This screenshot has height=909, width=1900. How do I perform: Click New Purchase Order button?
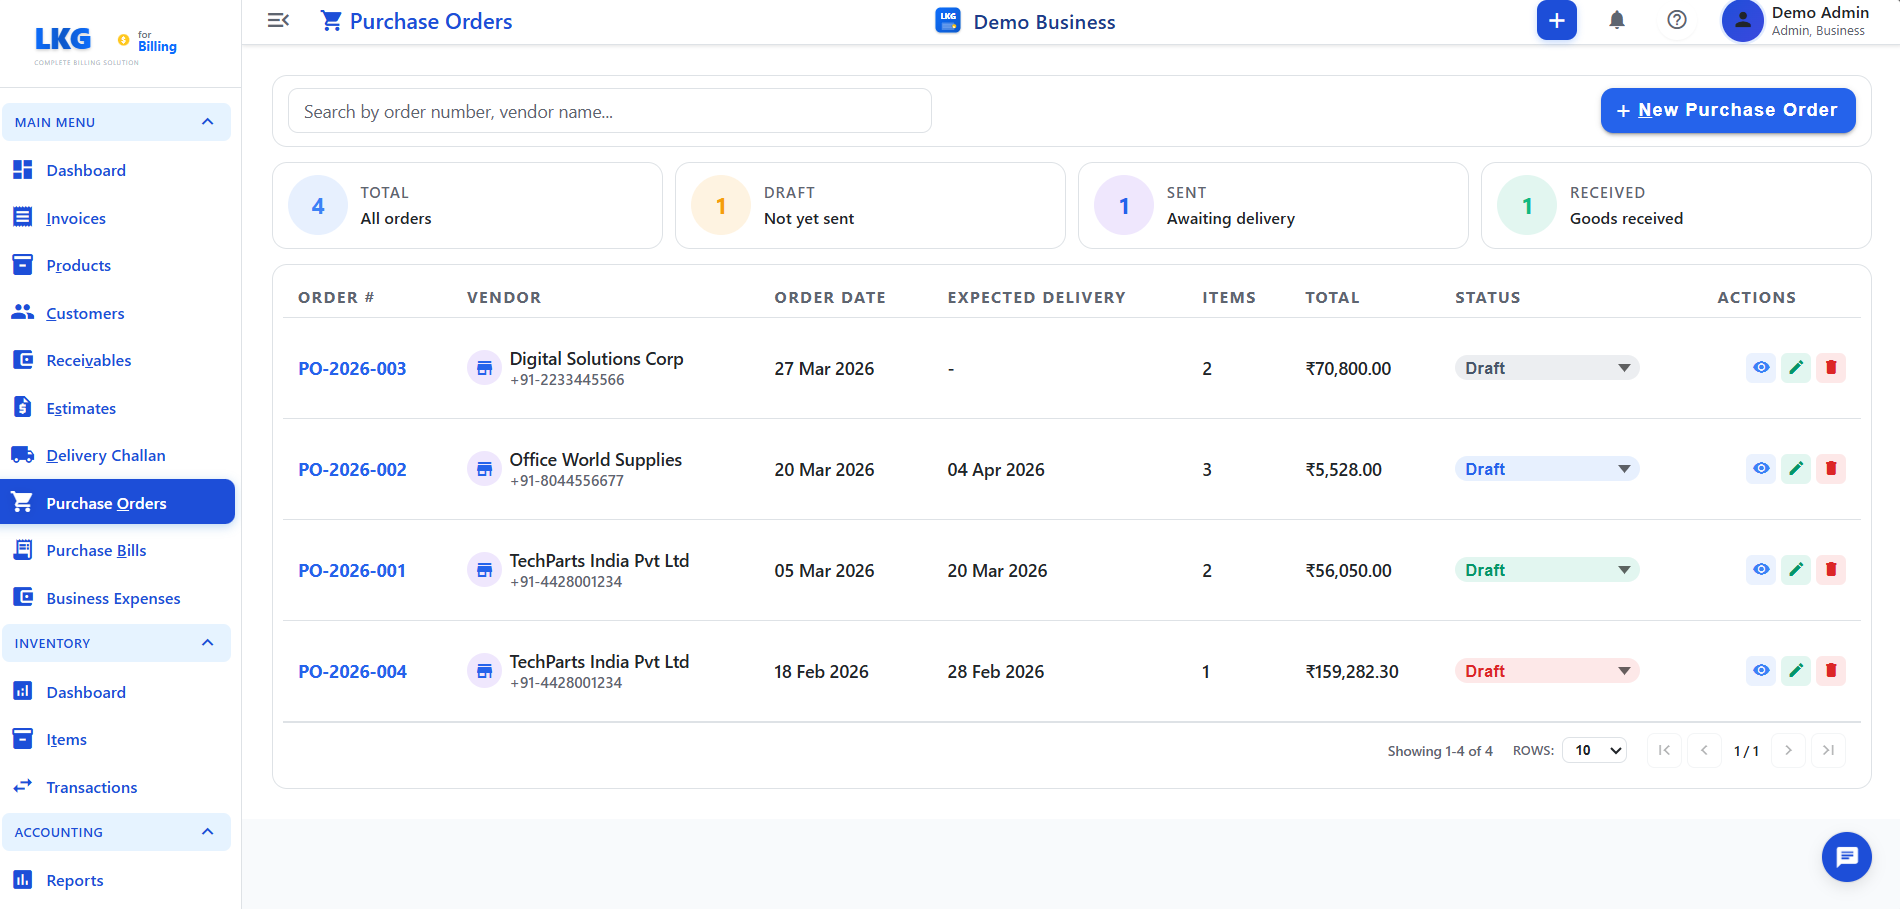click(1727, 110)
